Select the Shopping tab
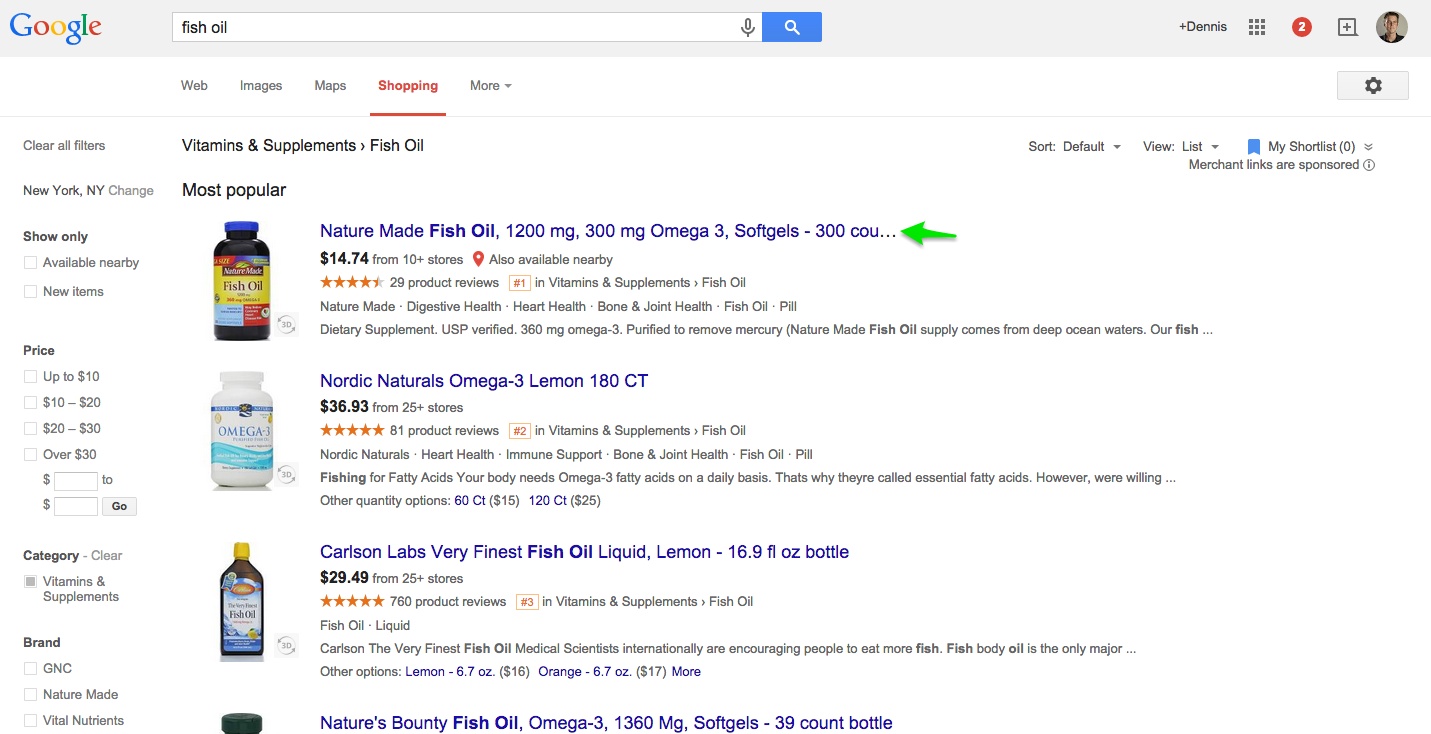 (x=408, y=86)
